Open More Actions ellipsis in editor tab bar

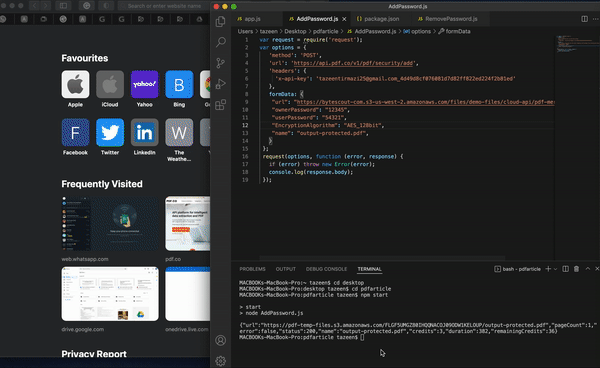(595, 19)
